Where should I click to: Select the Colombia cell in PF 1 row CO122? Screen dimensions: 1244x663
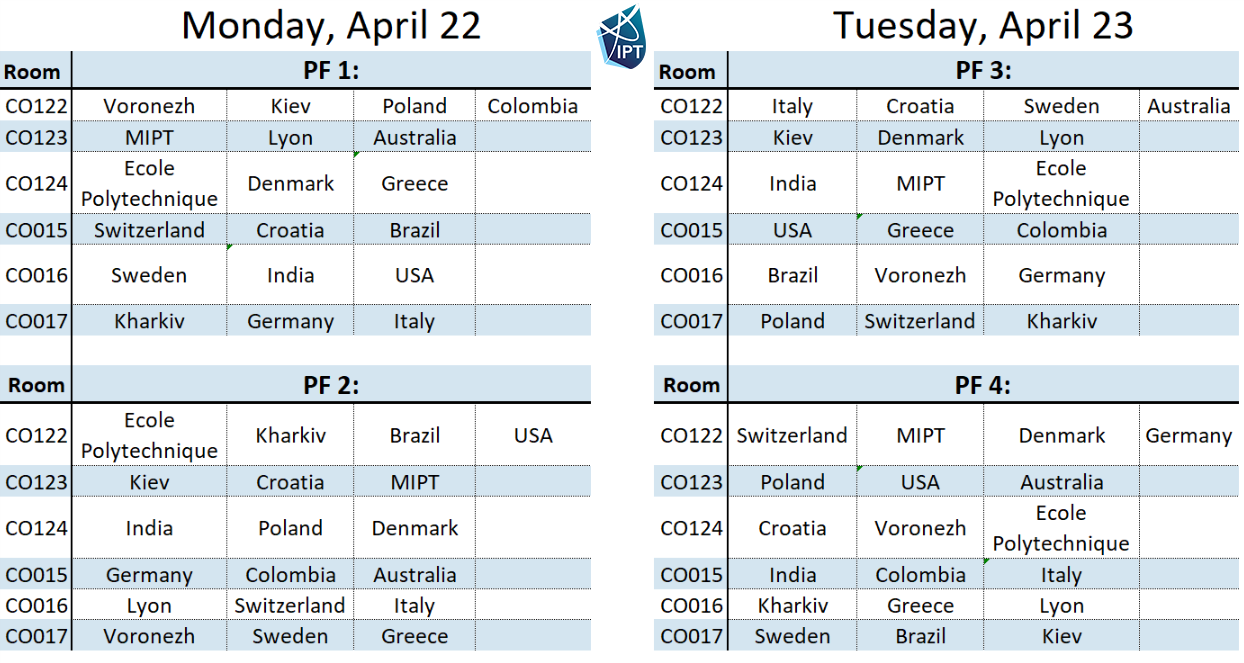[533, 106]
